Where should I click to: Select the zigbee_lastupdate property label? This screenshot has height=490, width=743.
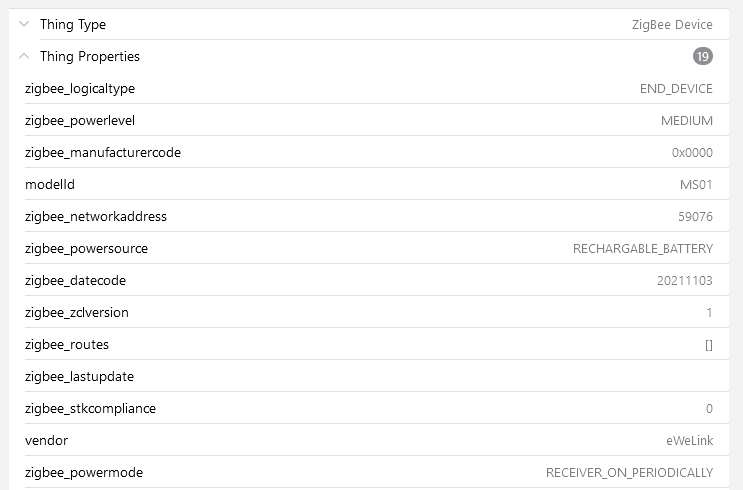(79, 377)
